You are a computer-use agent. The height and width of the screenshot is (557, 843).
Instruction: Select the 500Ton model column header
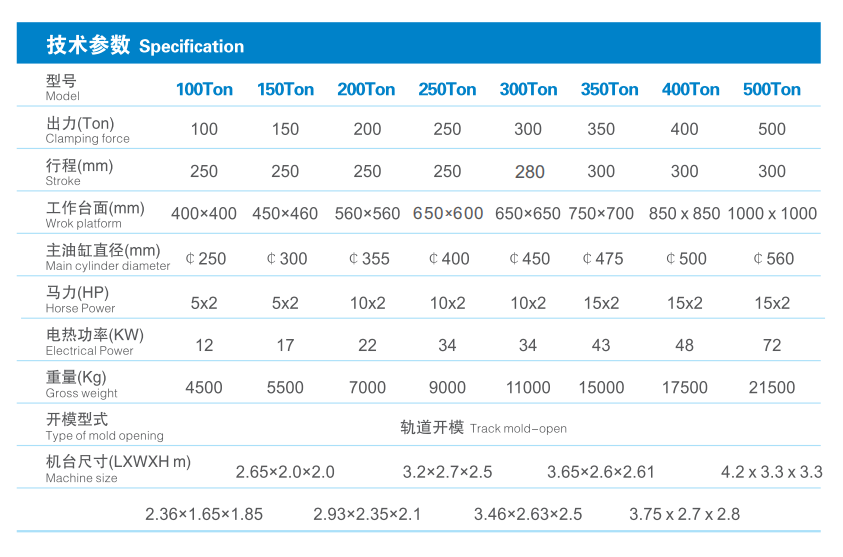coord(771,89)
